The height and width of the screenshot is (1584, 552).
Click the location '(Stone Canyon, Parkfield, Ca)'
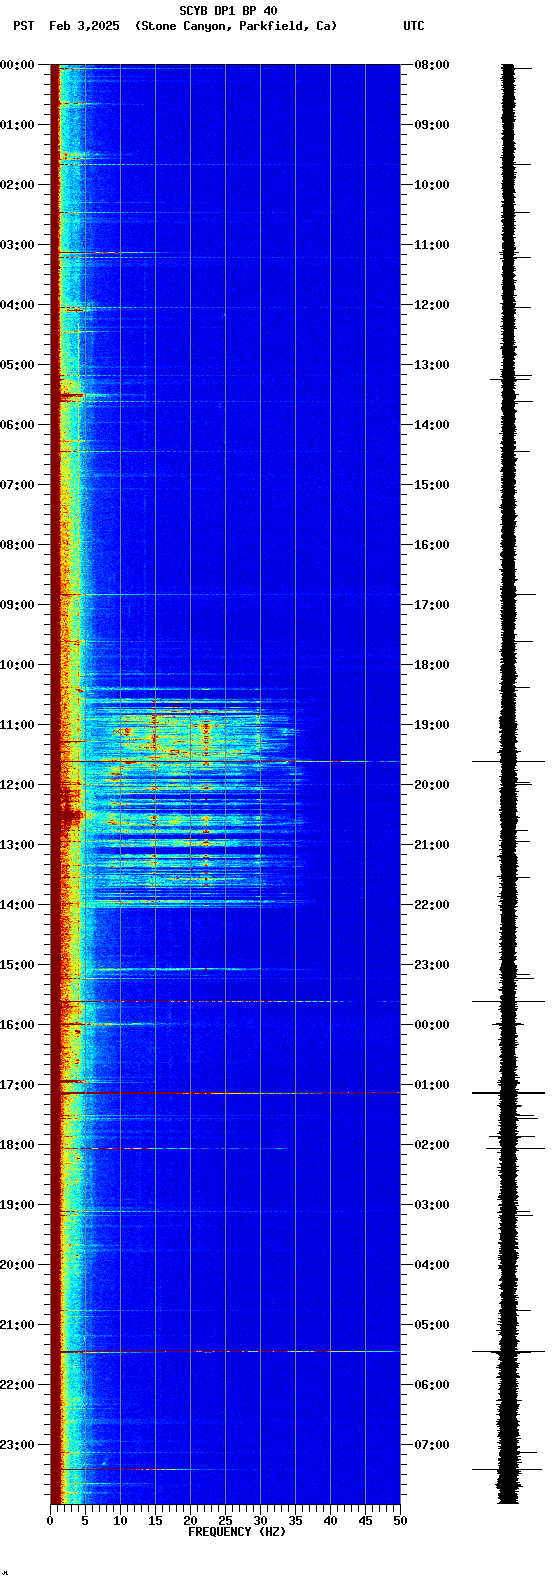click(236, 26)
